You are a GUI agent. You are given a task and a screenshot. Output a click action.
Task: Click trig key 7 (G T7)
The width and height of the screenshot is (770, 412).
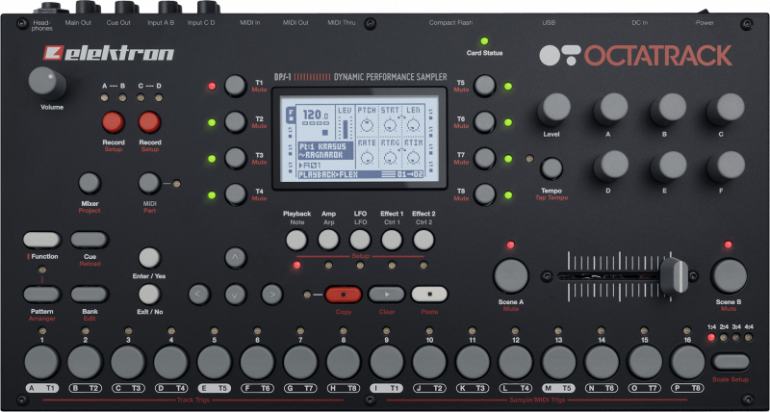click(x=301, y=362)
